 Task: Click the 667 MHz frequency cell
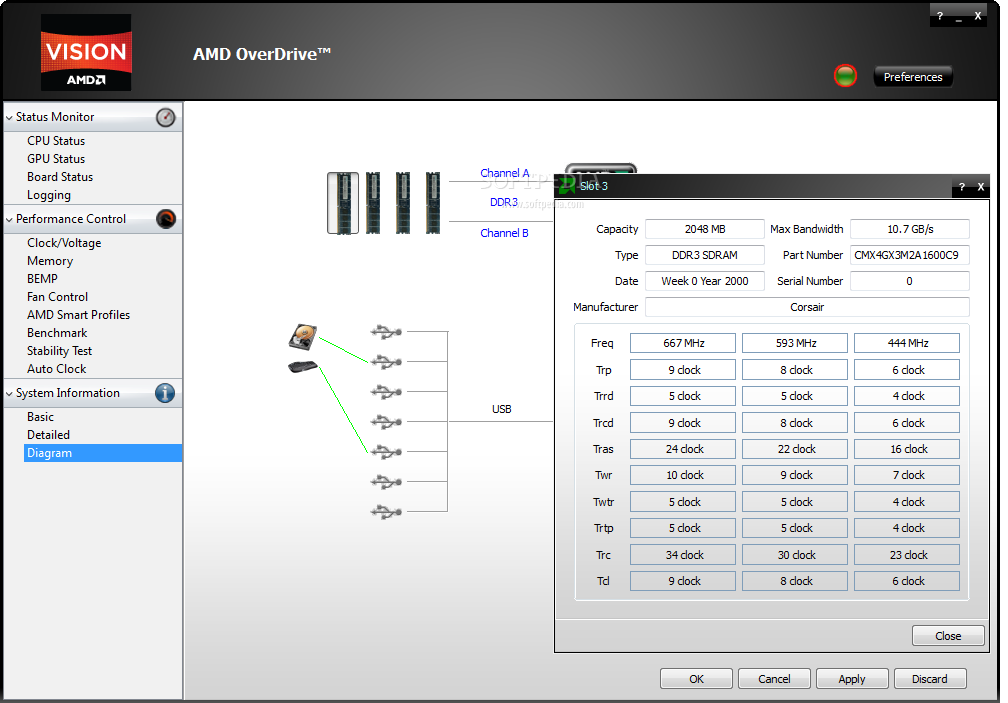[683, 343]
